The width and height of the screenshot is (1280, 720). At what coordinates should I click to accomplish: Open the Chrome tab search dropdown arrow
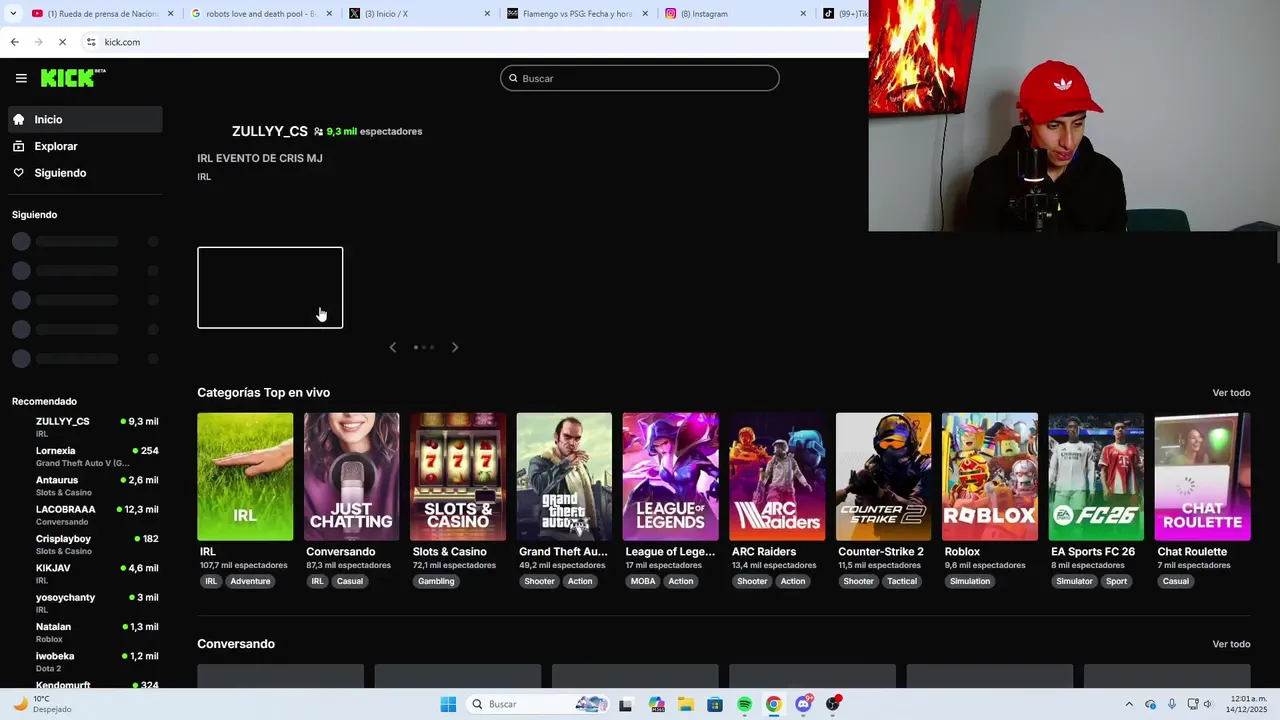pyautogui.click(x=13, y=14)
